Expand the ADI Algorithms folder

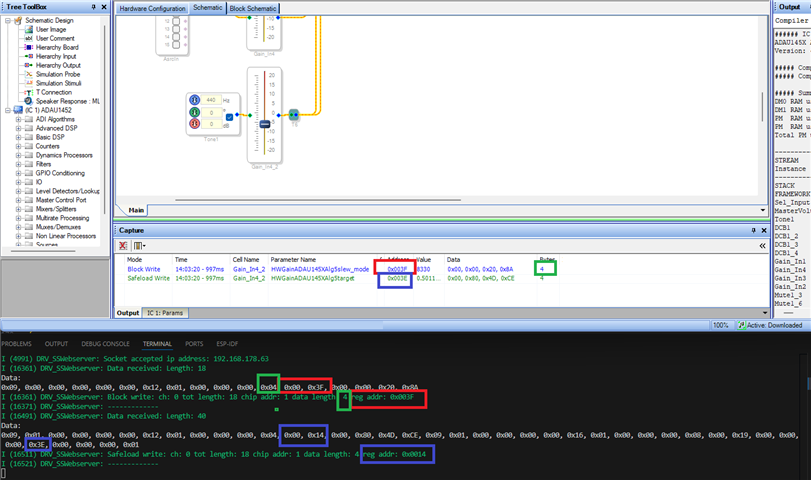click(18, 119)
